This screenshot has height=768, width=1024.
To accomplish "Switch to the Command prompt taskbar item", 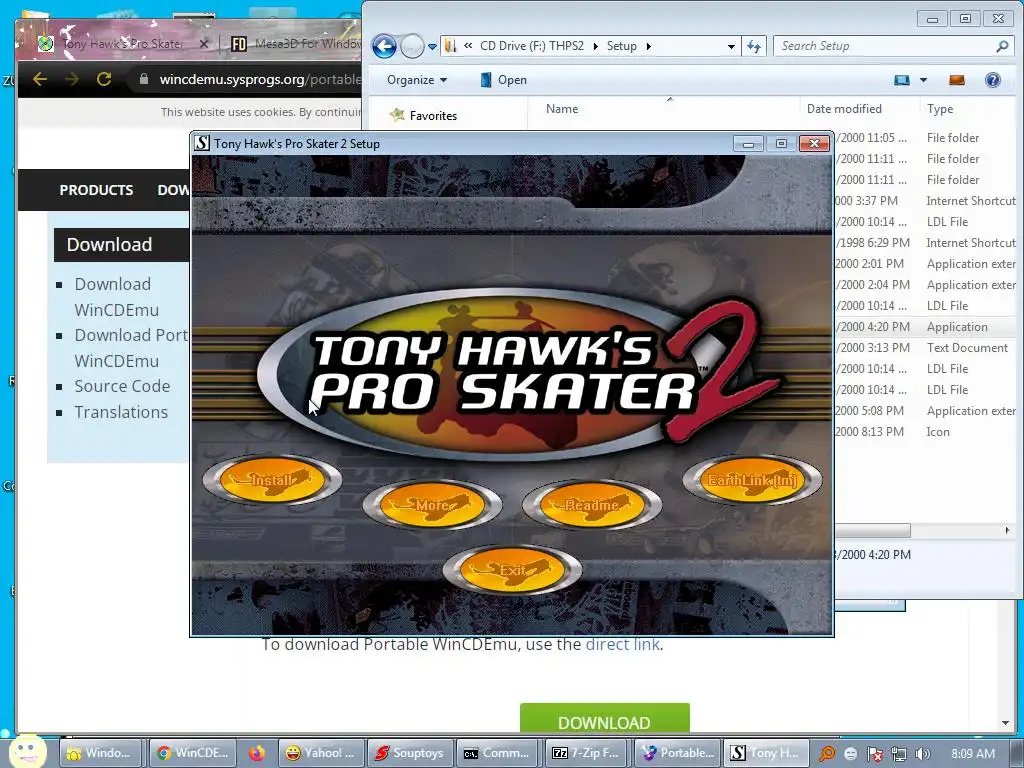I will [498, 753].
